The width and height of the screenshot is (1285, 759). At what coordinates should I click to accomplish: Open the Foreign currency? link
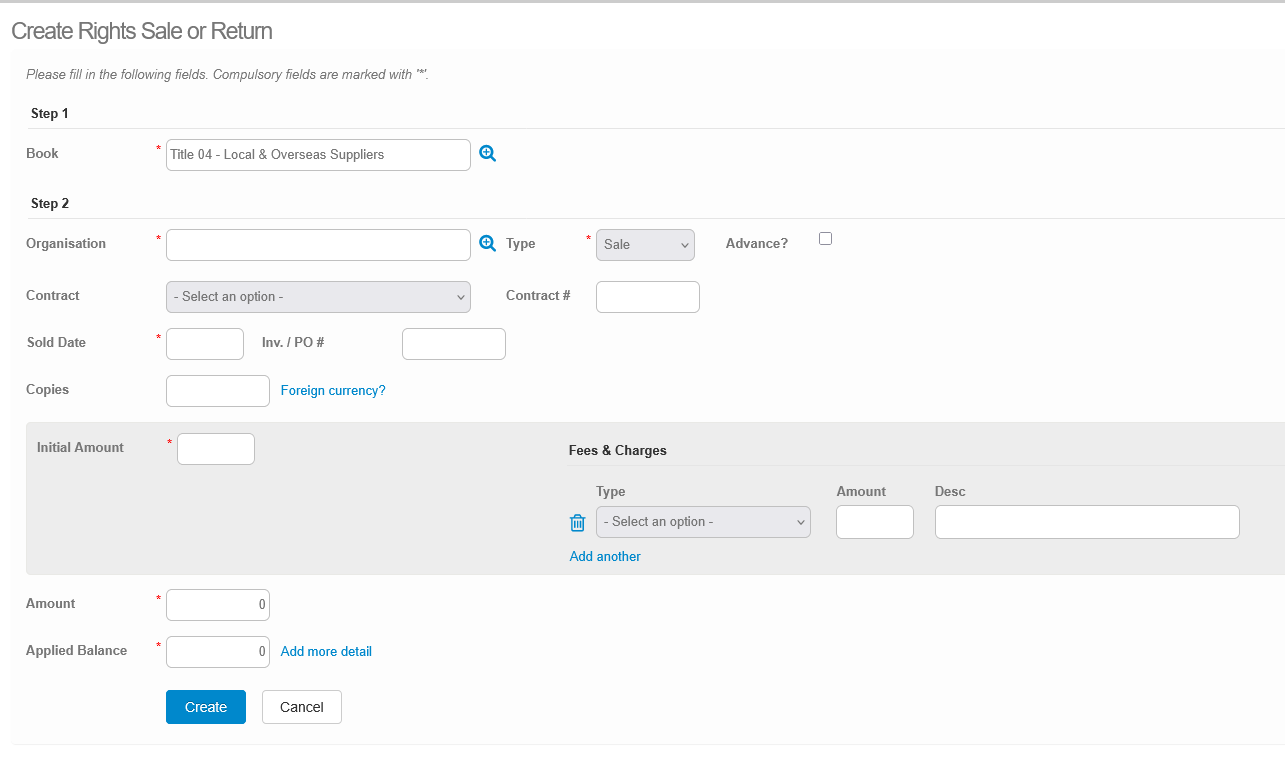333,391
